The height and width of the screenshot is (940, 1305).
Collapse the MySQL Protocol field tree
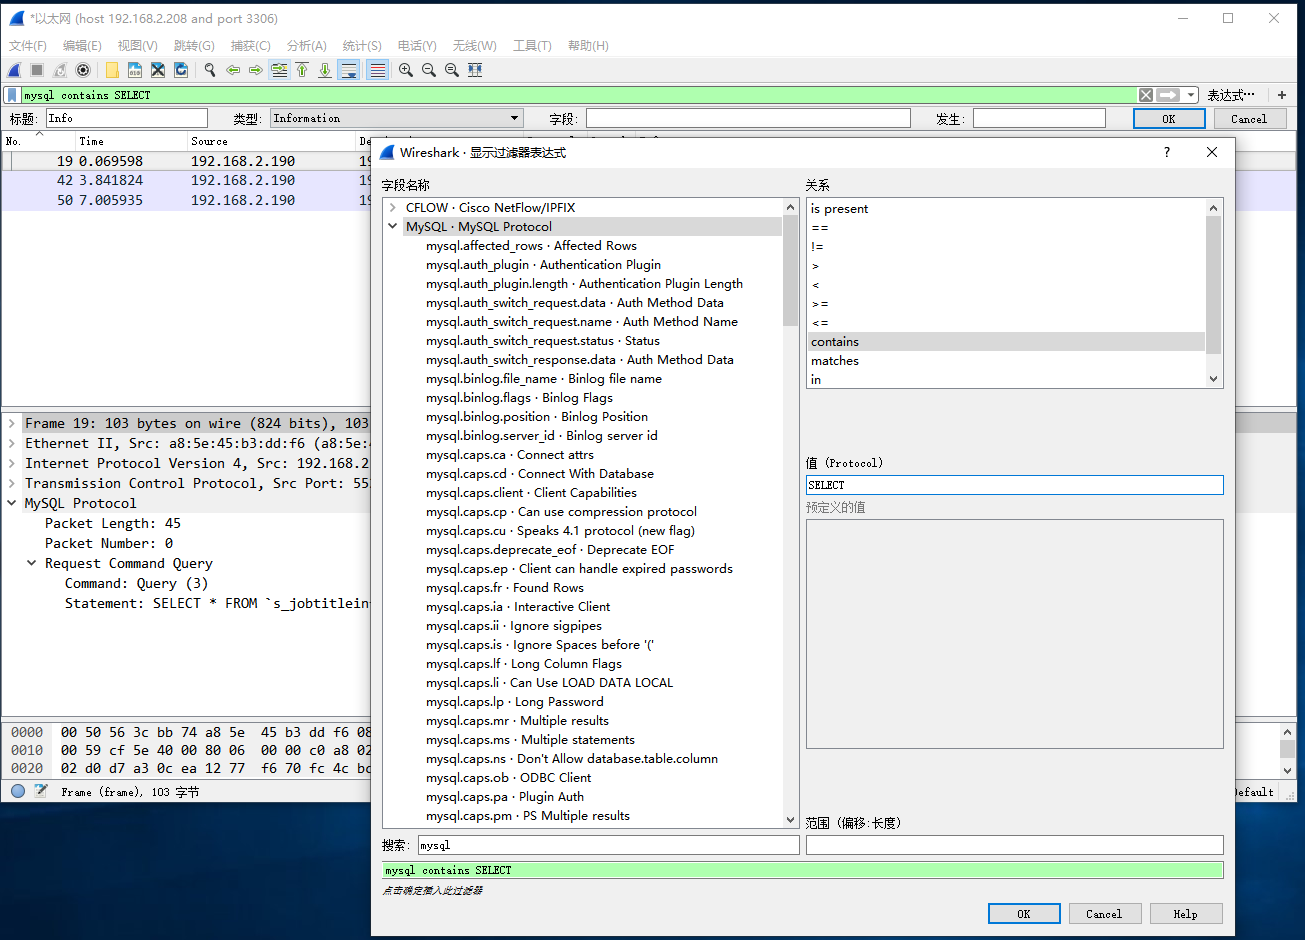pyautogui.click(x=392, y=226)
